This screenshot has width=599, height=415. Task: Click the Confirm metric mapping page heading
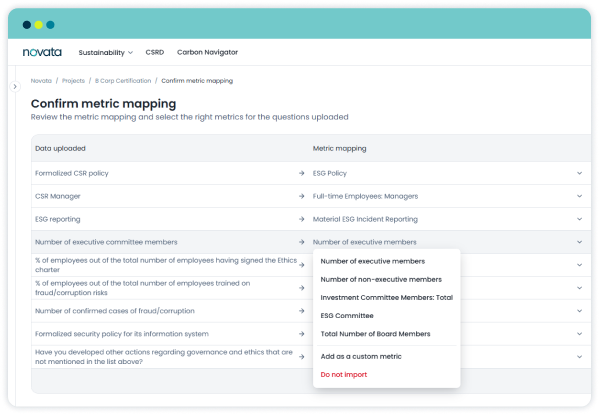(104, 104)
